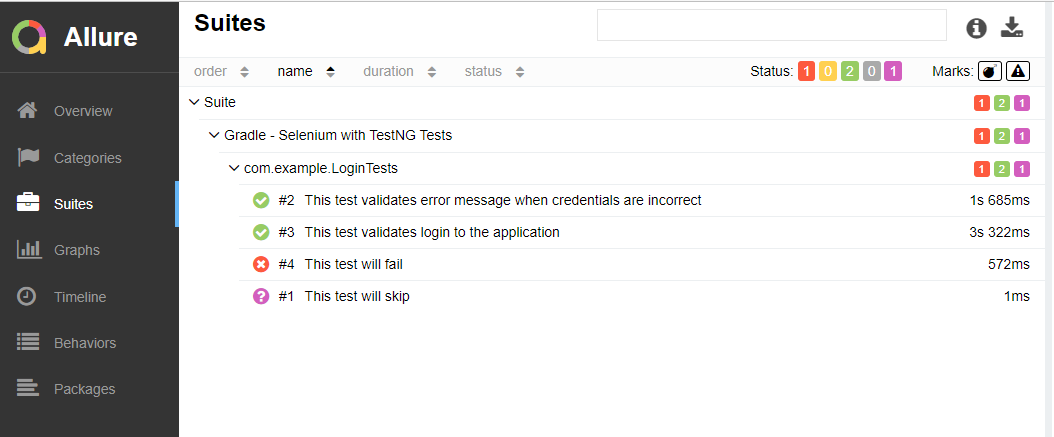The height and width of the screenshot is (437, 1054).
Task: Toggle the skipped status filter (purple)
Action: click(892, 71)
